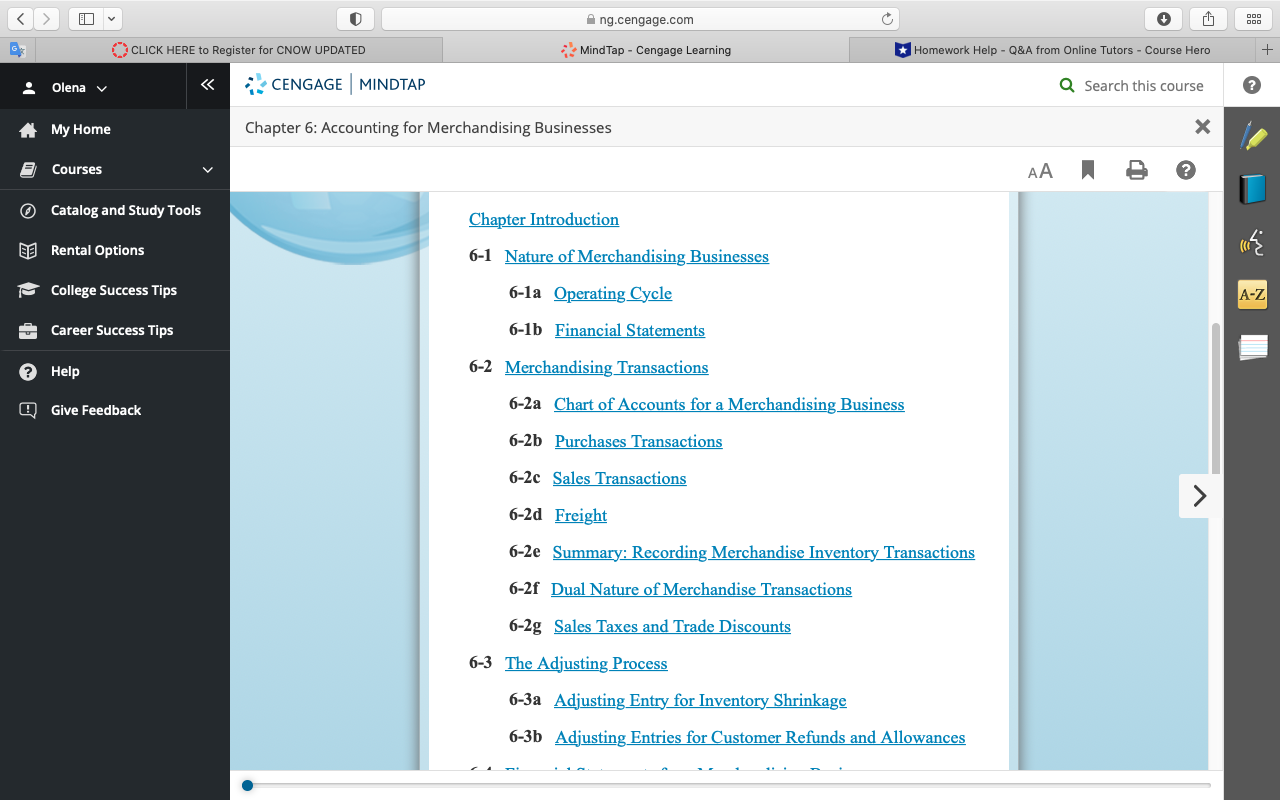Image resolution: width=1280 pixels, height=800 pixels.
Task: Select the MindTap - Cengage Learning tab
Action: pos(646,50)
